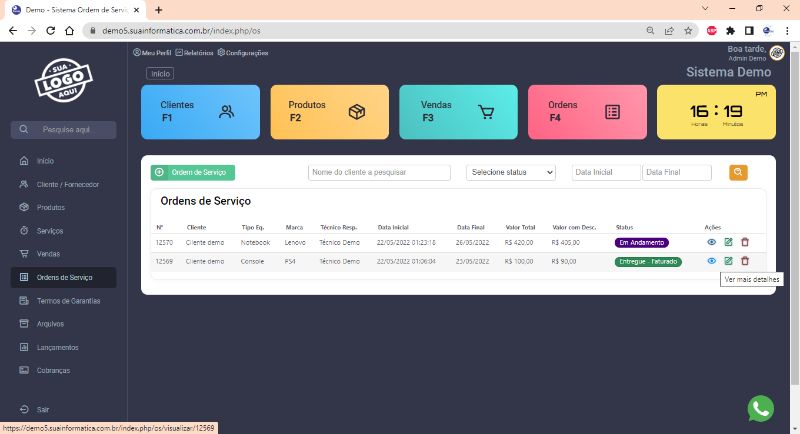Click the orange search button
Screen dimensions: 800x434
pos(738,172)
